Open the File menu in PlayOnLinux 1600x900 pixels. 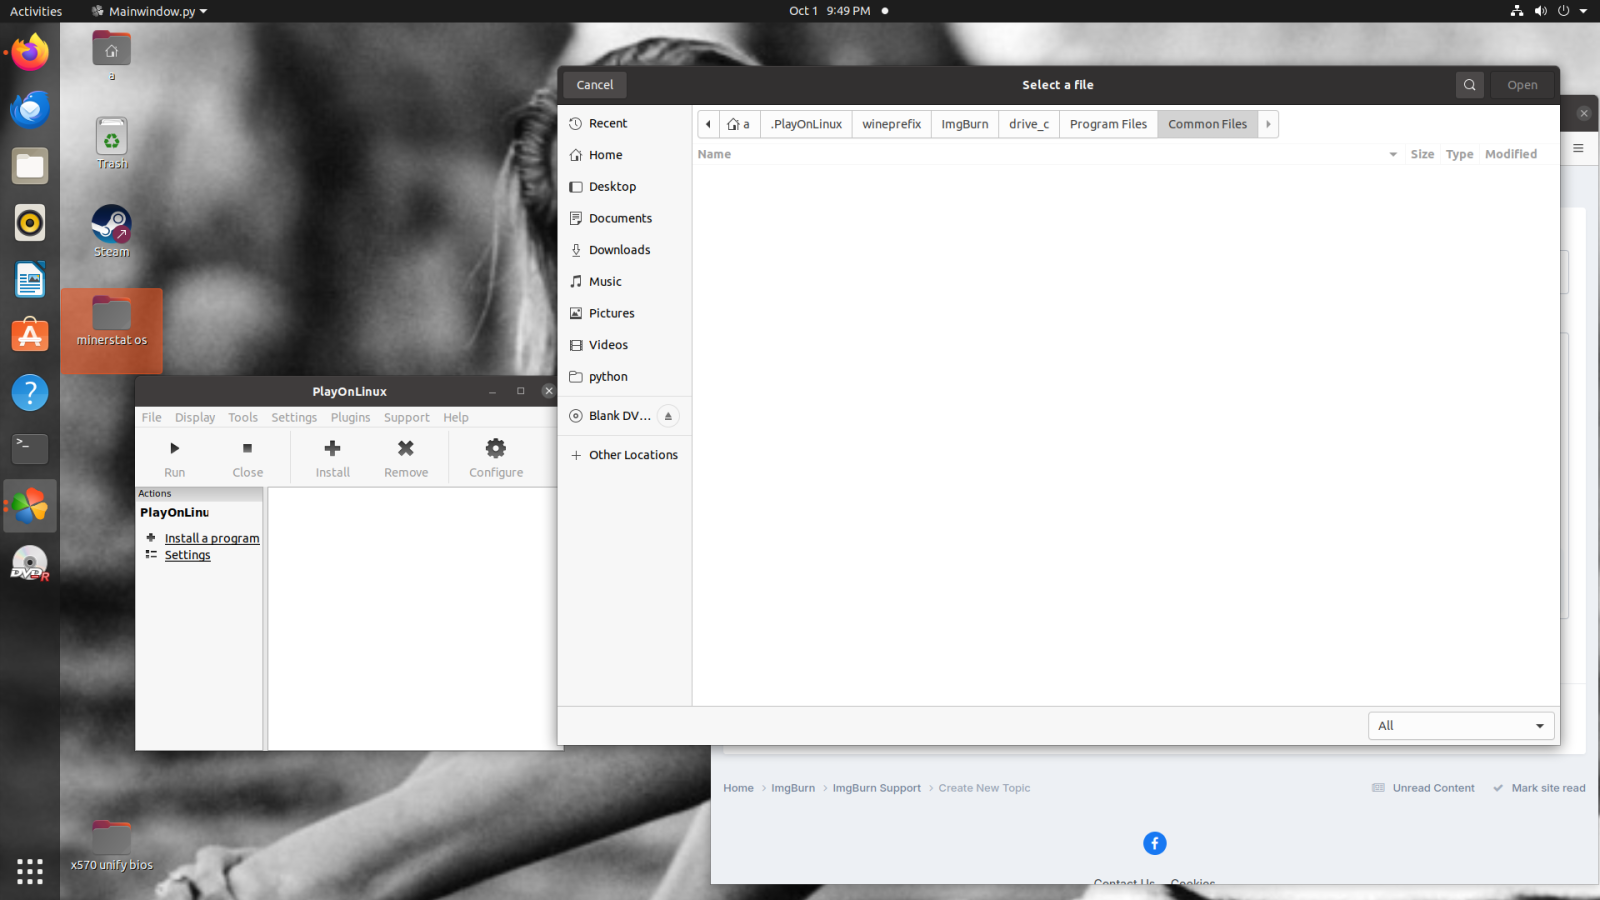(152, 417)
